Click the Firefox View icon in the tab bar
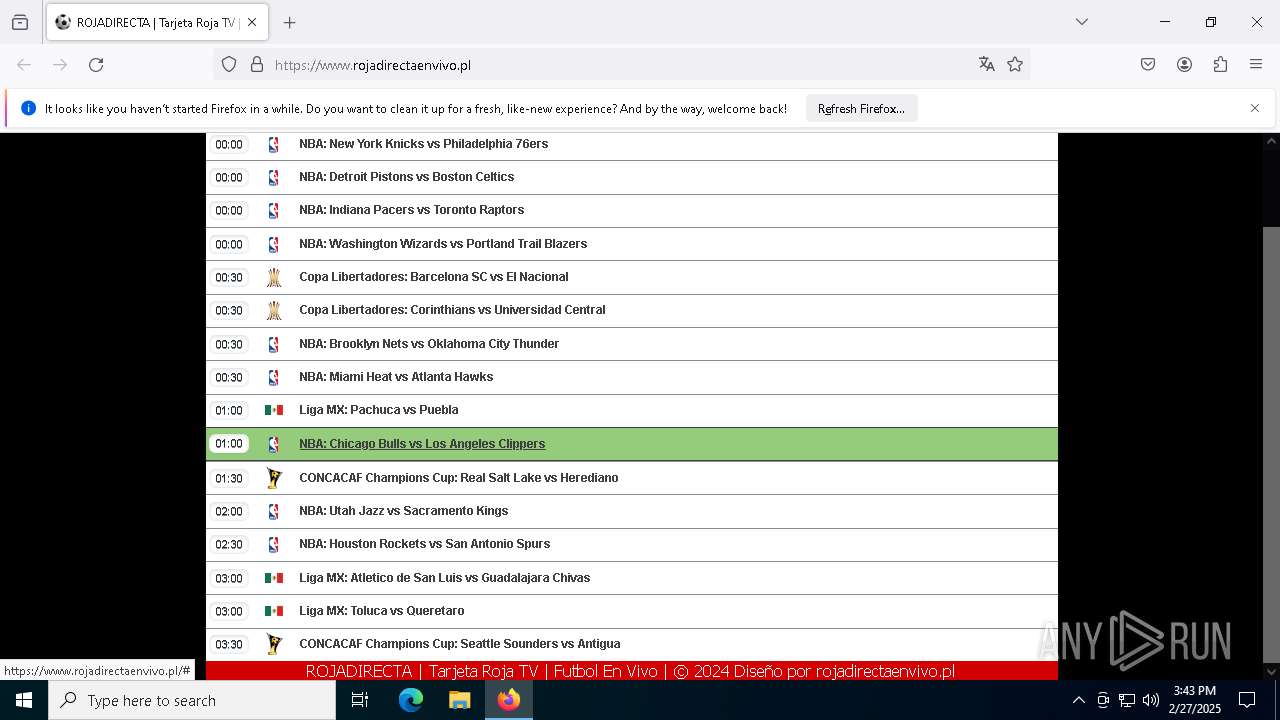The image size is (1280, 720). [x=20, y=22]
